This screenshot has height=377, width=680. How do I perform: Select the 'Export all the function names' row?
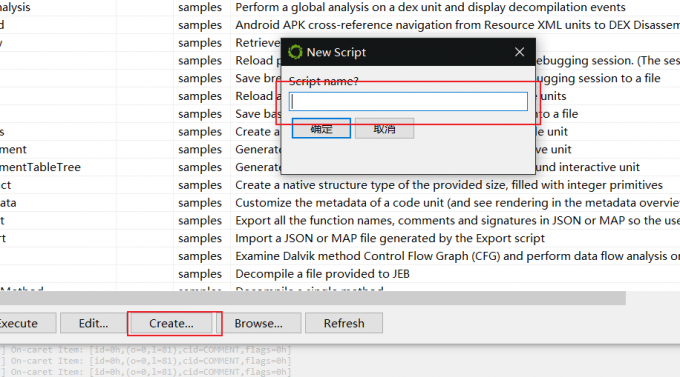[x=340, y=220]
